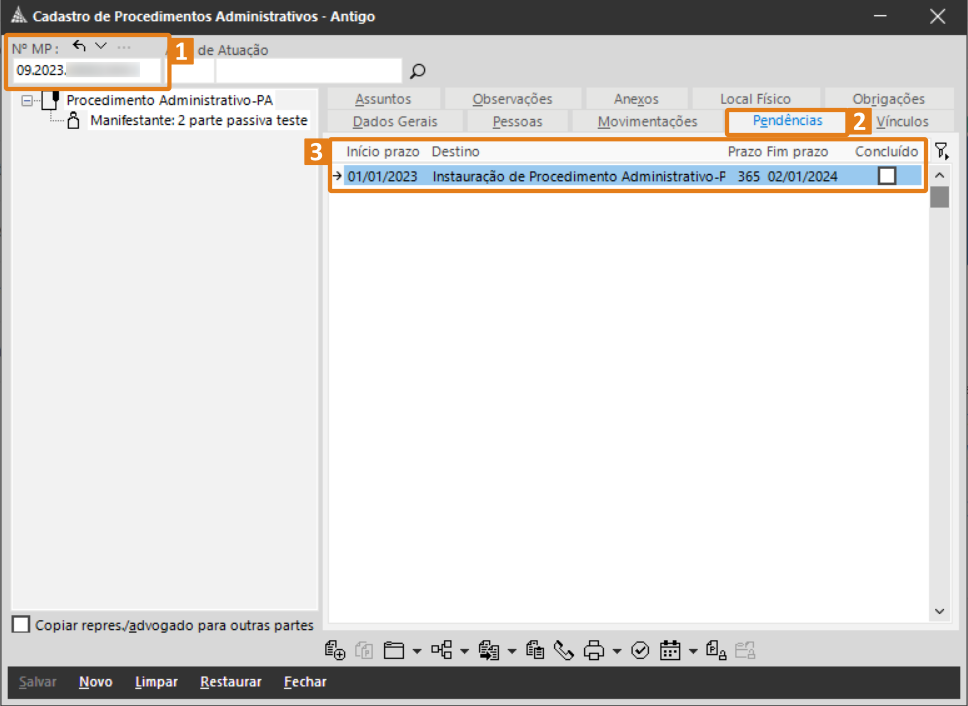The width and height of the screenshot is (968, 706).
Task: Collapse the Procedimento Administrativo-PA tree node
Action: point(27,101)
